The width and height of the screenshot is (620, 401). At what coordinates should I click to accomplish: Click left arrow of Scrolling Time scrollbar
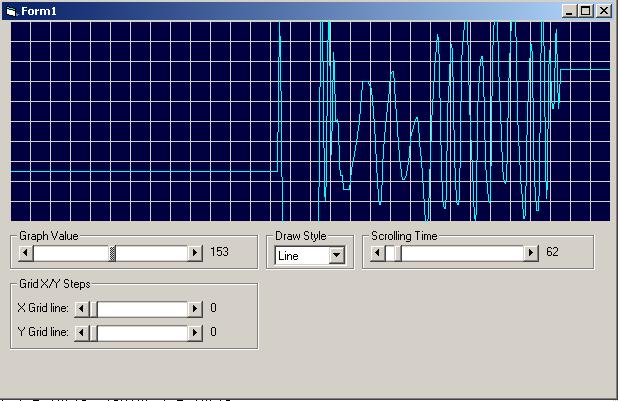[x=377, y=254]
